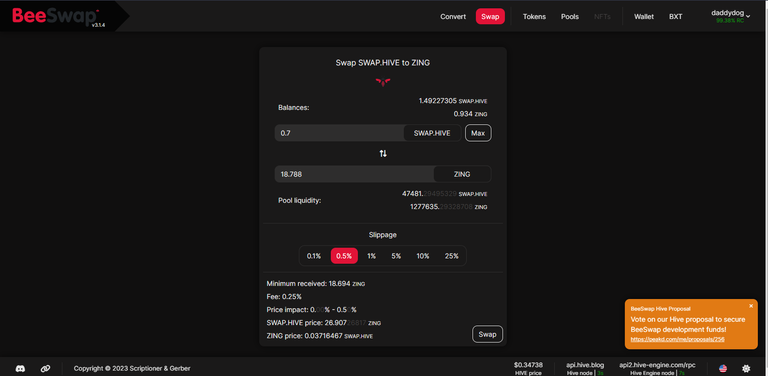This screenshot has height=376, width=768.
Task: Click the v3.1.4 version label
Action: pyautogui.click(x=98, y=24)
